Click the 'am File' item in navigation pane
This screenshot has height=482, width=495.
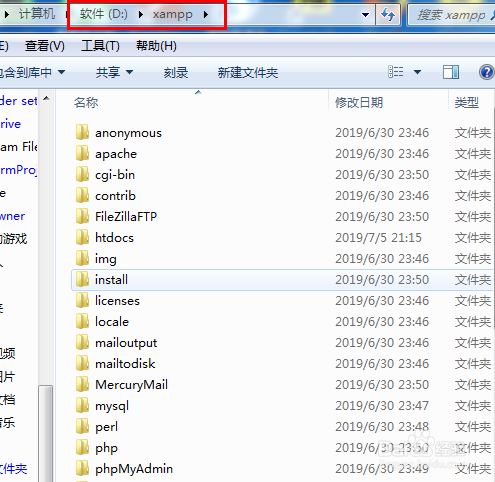[19, 147]
